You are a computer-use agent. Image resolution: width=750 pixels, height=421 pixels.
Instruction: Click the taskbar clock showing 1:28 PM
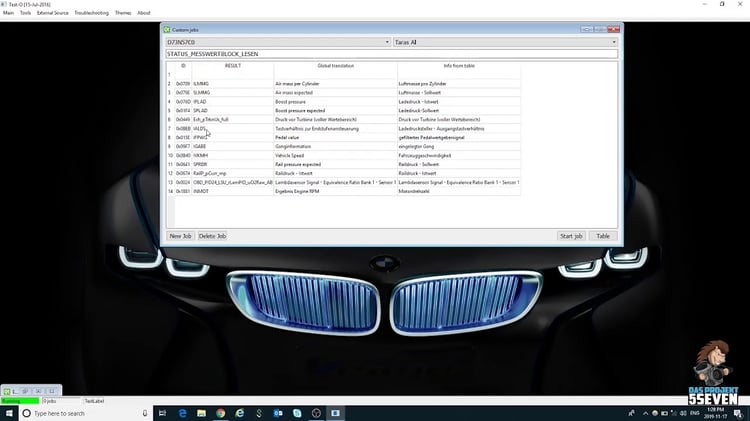pyautogui.click(x=715, y=413)
